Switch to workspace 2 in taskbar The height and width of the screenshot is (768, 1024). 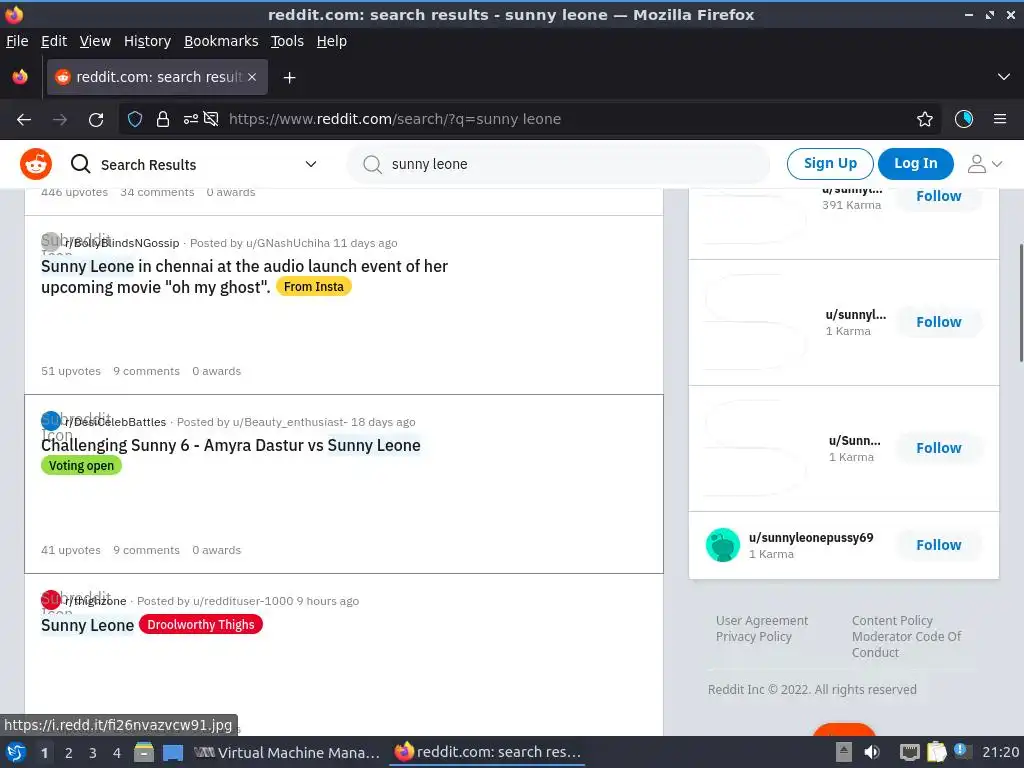(69, 753)
